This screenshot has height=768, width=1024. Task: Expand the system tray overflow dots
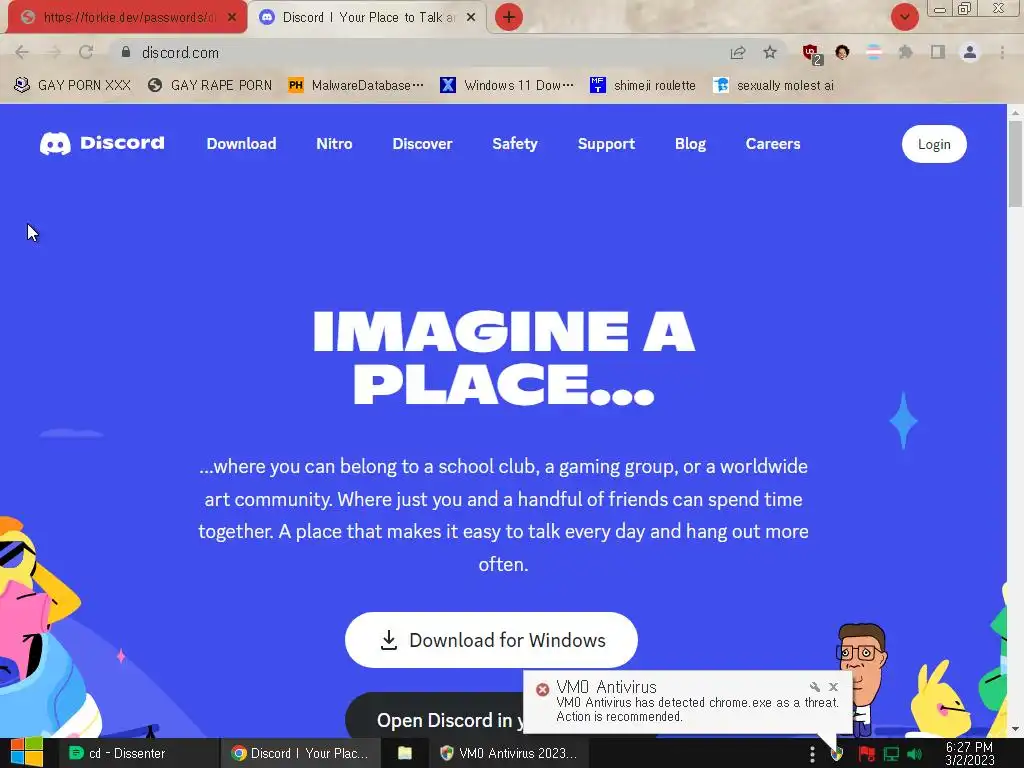(812, 754)
